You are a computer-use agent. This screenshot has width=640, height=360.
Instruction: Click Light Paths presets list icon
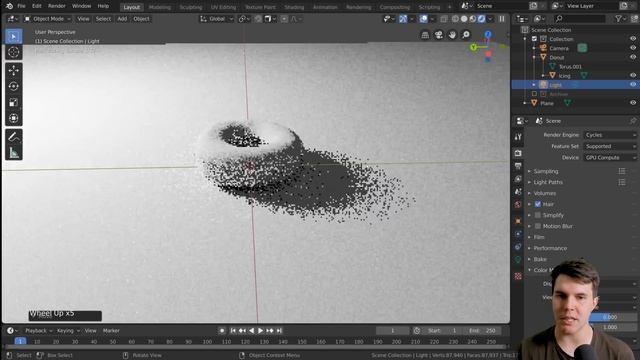point(622,182)
